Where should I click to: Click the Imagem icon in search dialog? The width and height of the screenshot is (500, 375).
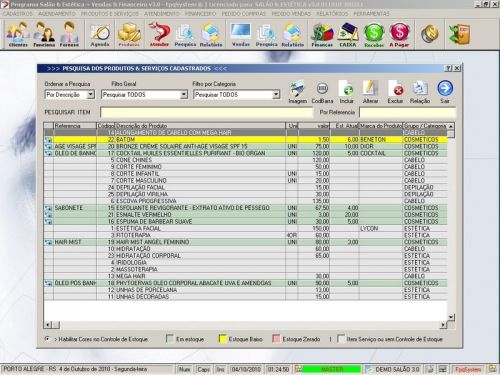[297, 92]
